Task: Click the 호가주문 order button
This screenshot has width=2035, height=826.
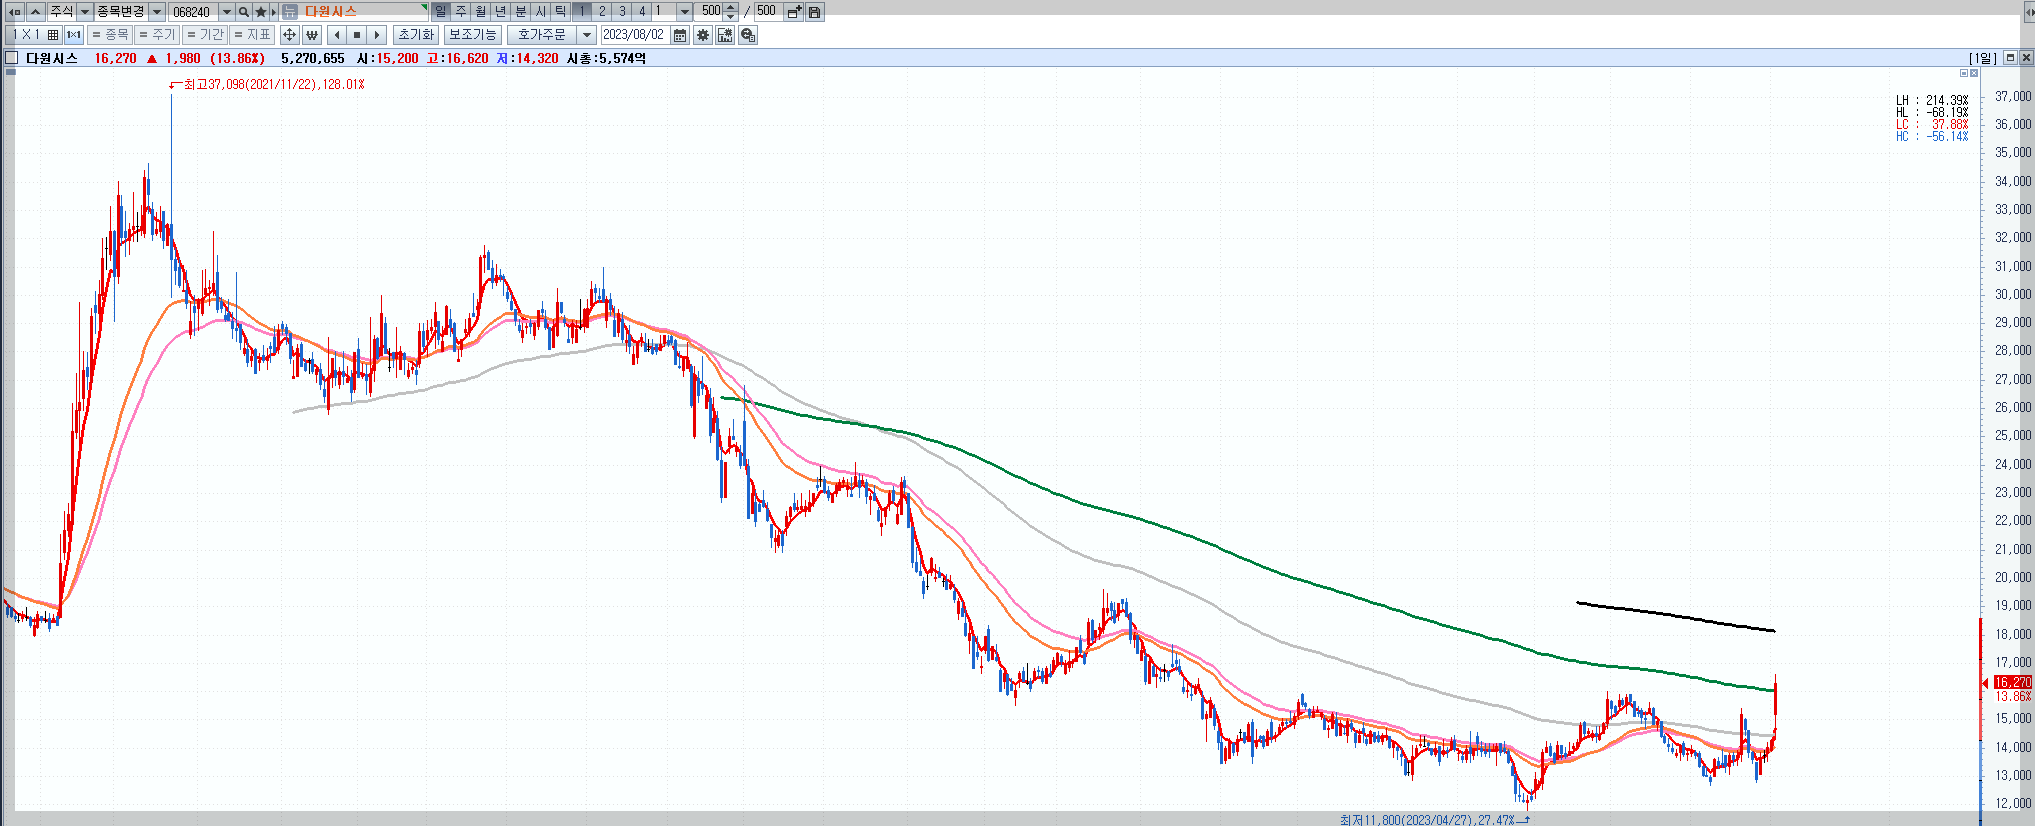Action: 542,35
